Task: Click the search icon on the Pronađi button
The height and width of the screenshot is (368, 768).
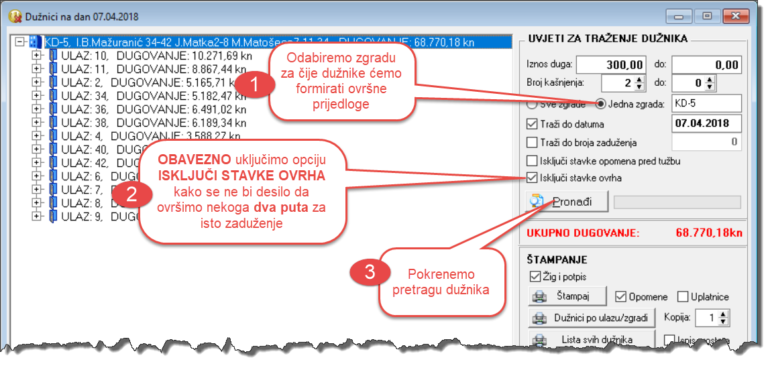Action: (x=537, y=201)
